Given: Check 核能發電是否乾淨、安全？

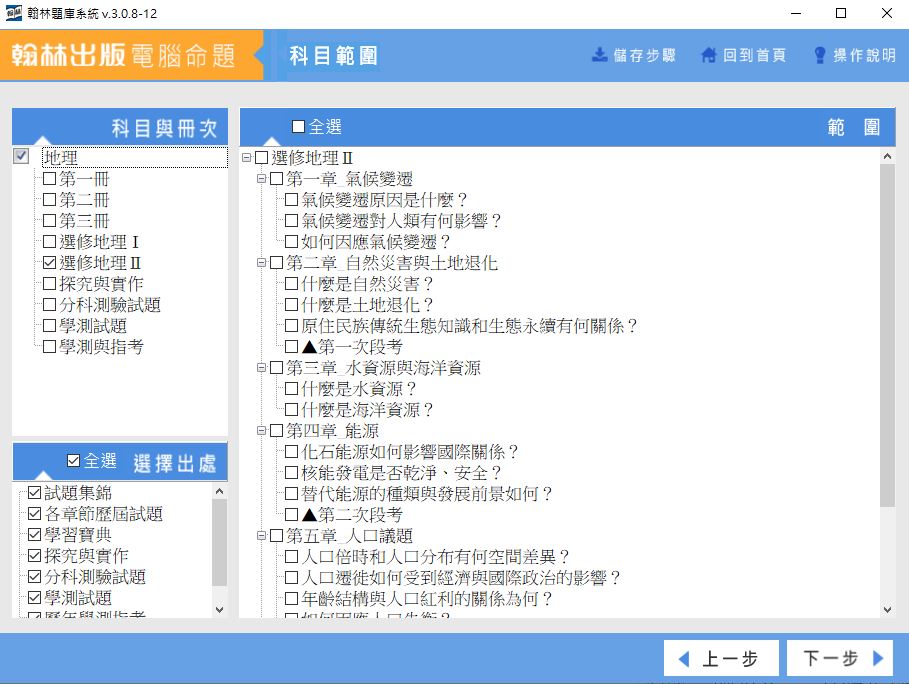Looking at the screenshot, I should 292,473.
